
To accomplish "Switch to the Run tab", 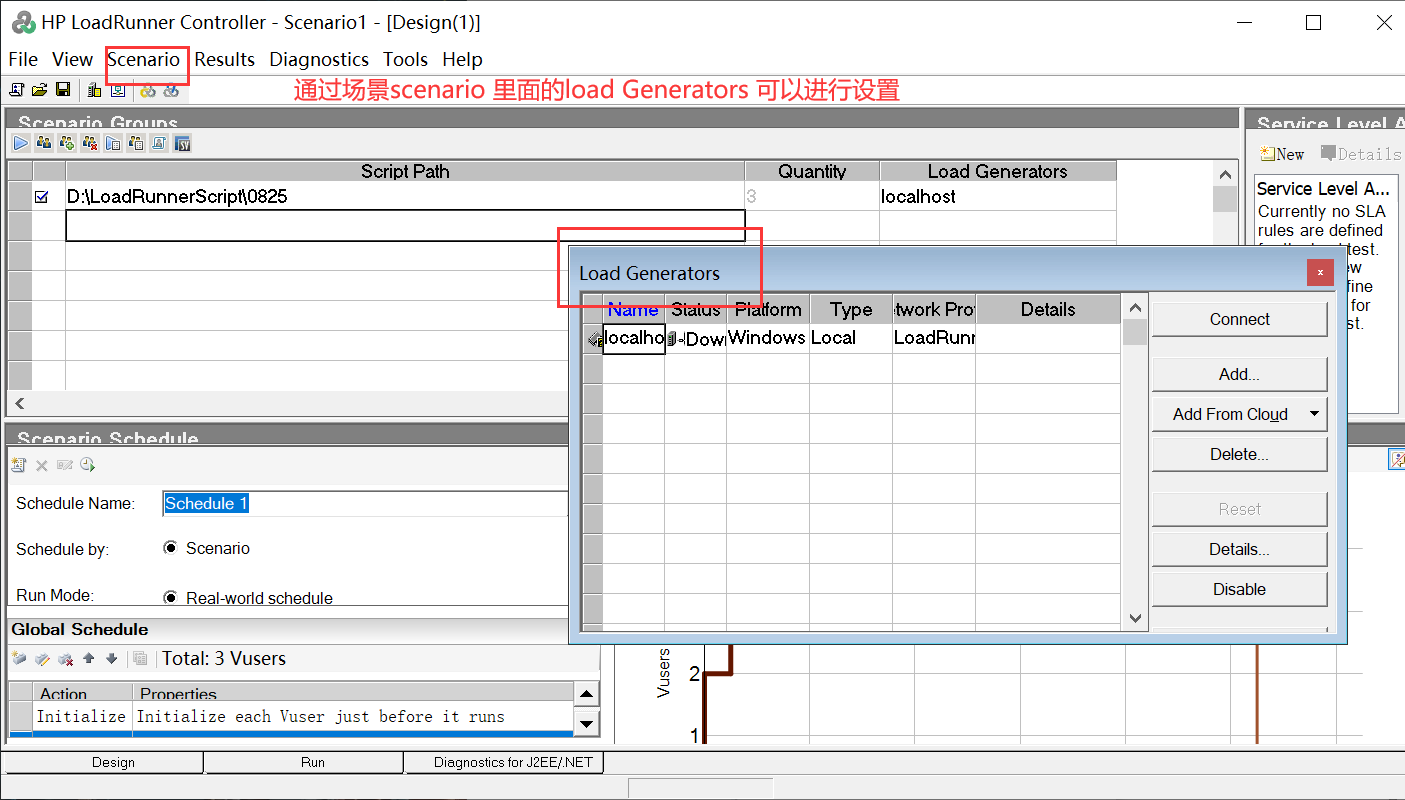I will [313, 762].
